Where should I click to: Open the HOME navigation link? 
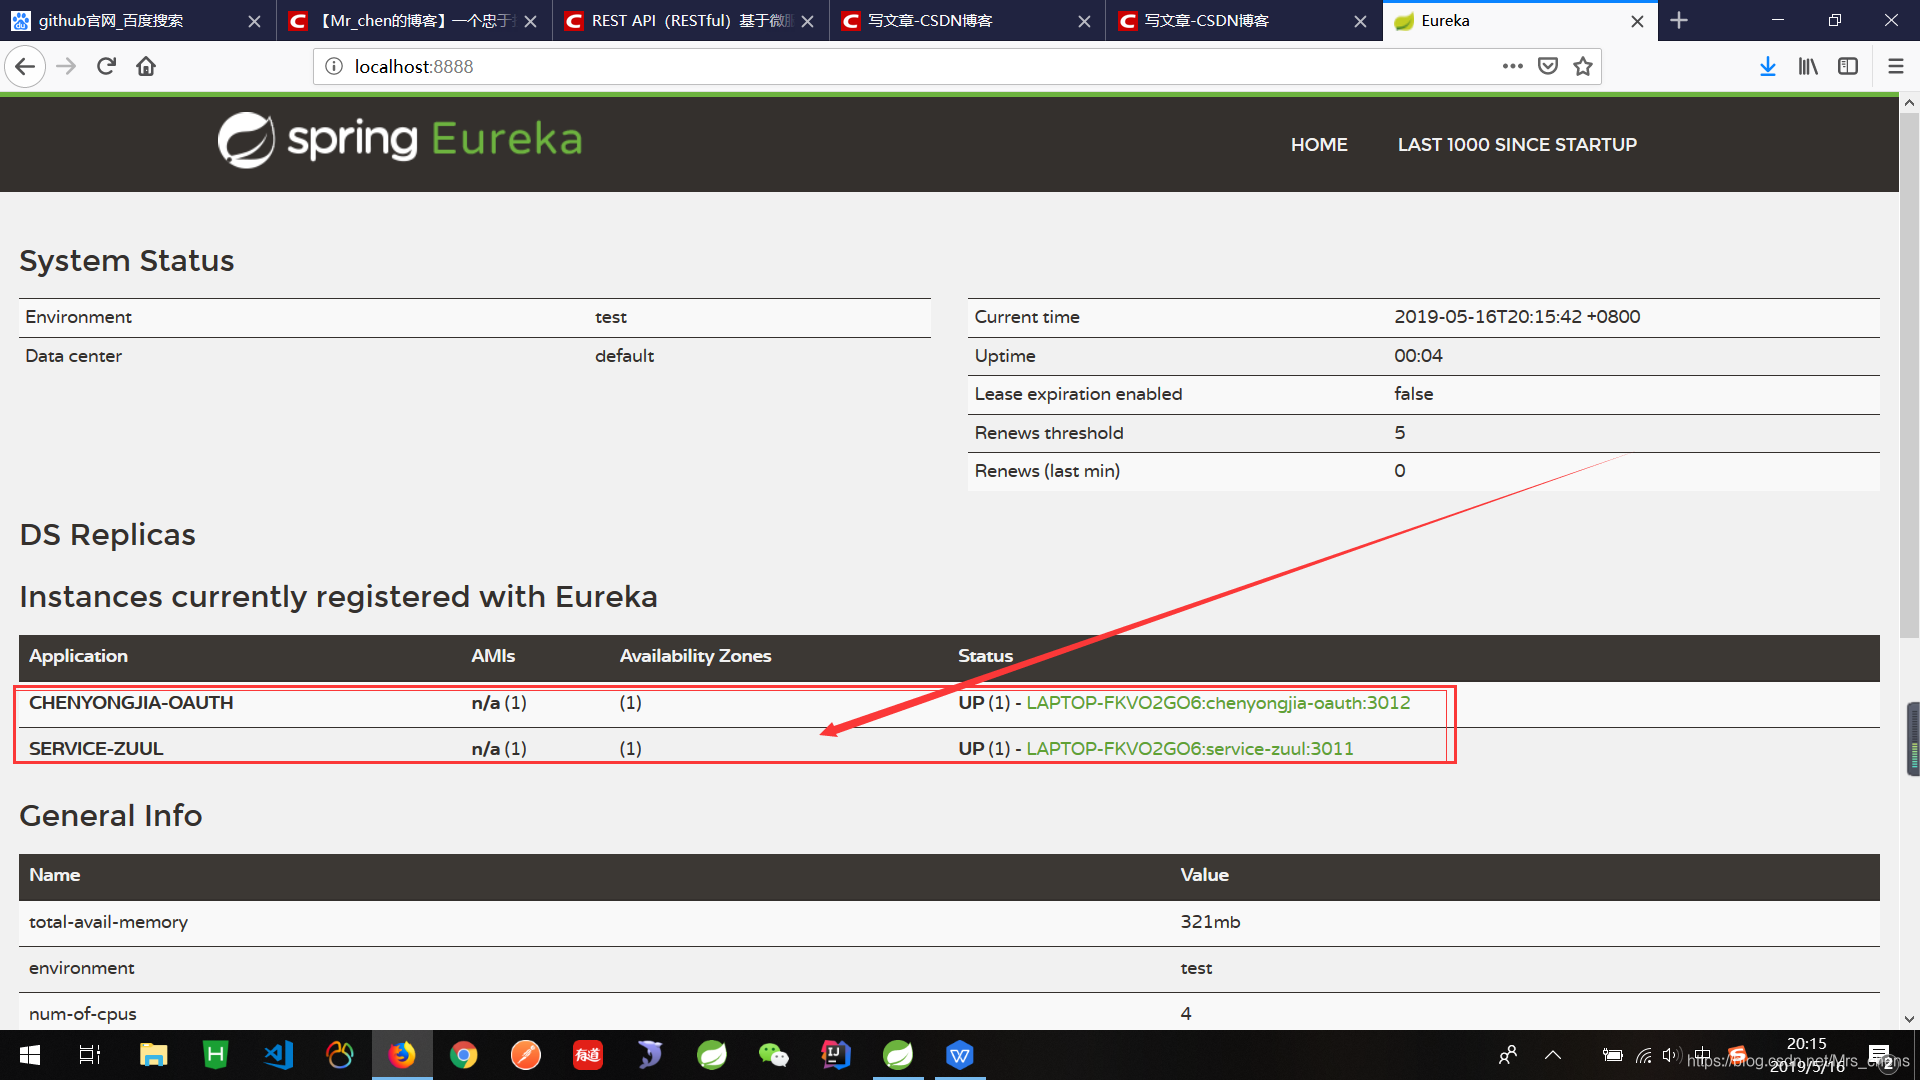[x=1318, y=144]
